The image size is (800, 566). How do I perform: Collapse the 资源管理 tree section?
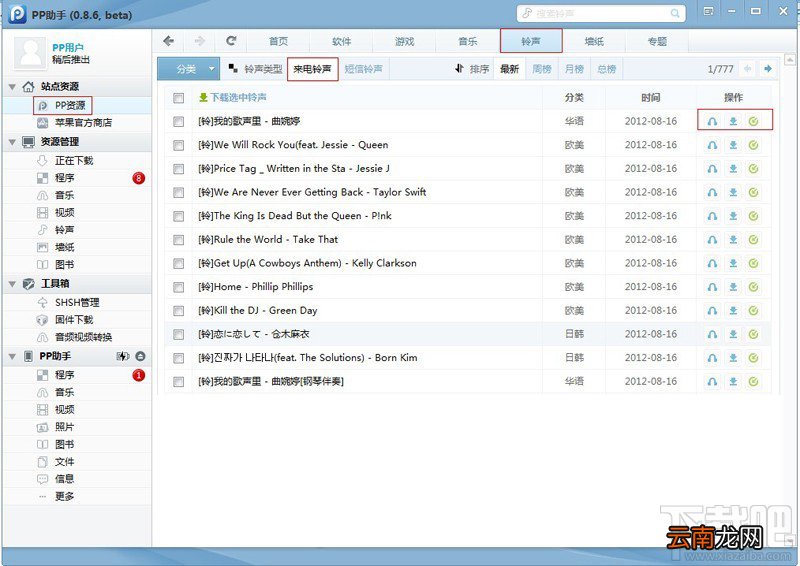tap(12, 142)
